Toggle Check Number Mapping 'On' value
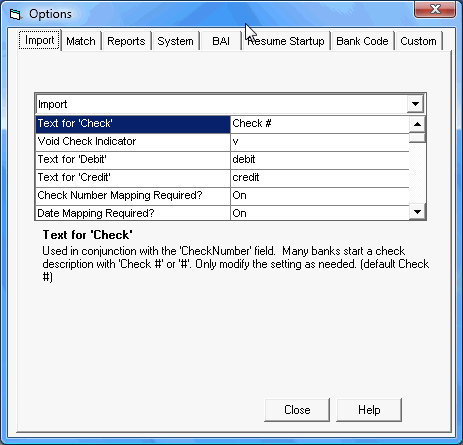Image resolution: width=463 pixels, height=445 pixels. click(320, 196)
